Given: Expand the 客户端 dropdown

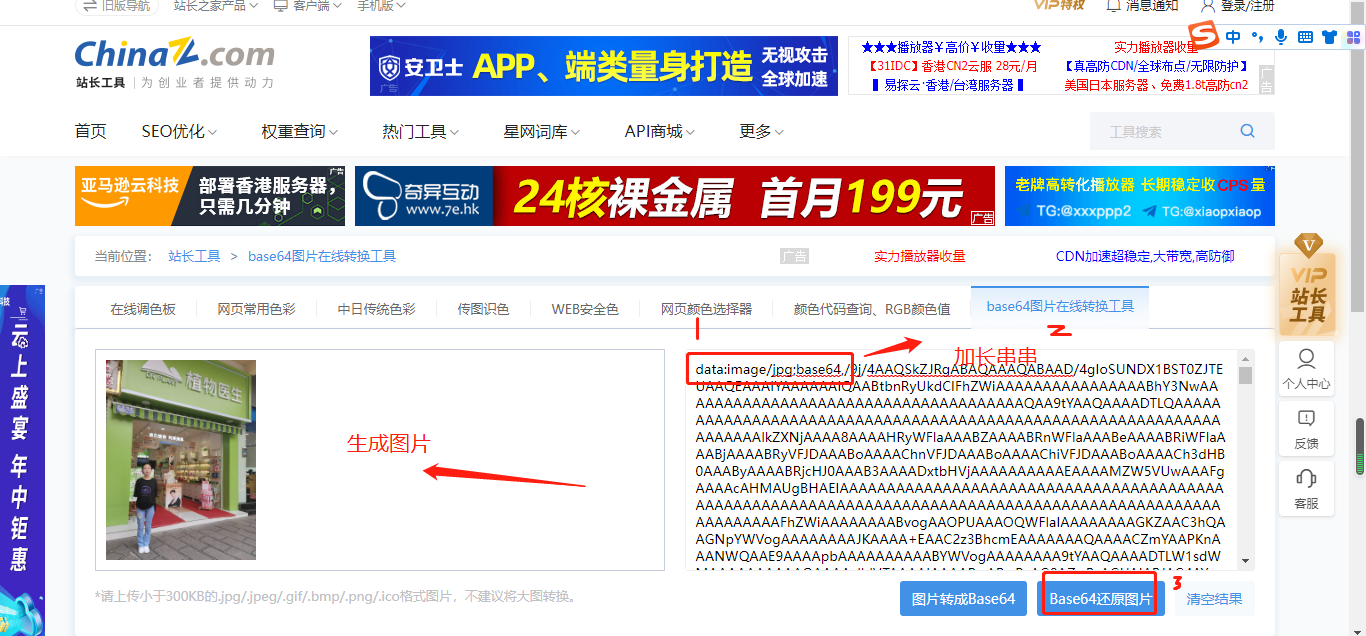Looking at the screenshot, I should pos(308,5).
